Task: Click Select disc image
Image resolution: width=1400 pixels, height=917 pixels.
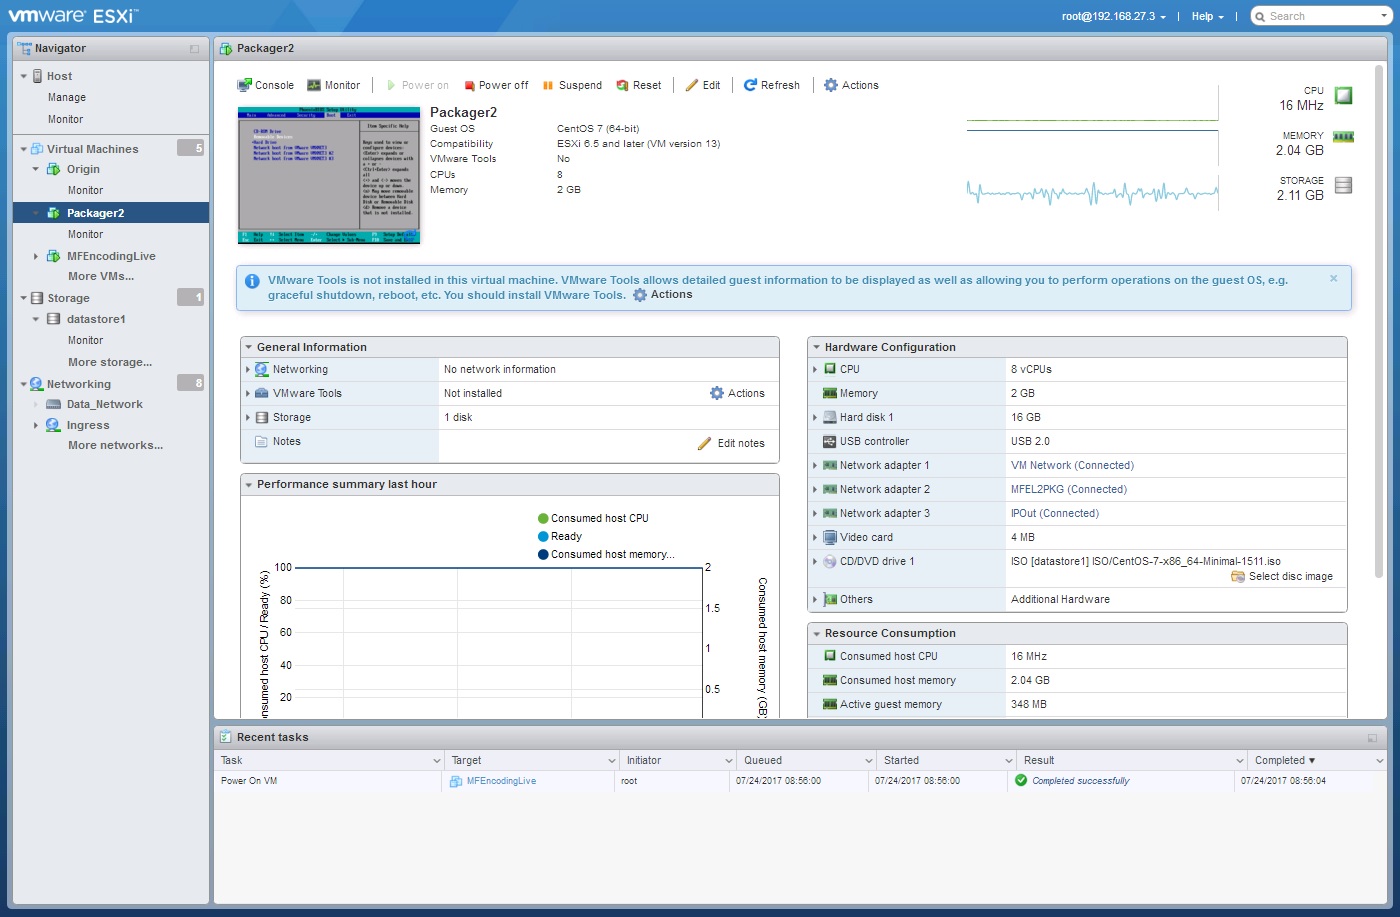Action: 1282,577
